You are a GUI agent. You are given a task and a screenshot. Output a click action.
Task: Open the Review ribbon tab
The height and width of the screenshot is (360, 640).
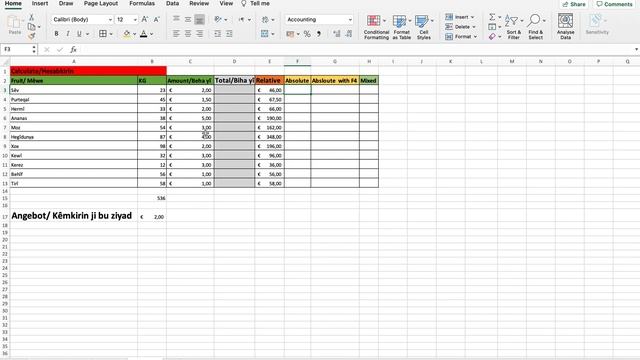click(x=199, y=4)
